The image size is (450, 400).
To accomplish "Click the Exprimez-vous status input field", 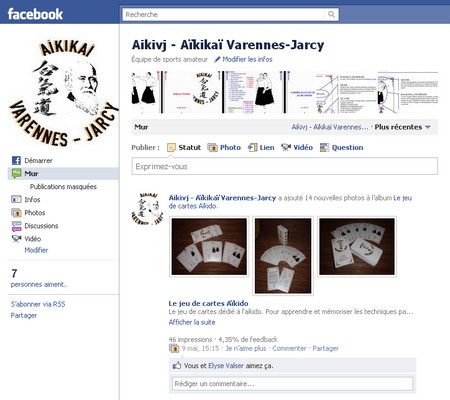I will (285, 166).
